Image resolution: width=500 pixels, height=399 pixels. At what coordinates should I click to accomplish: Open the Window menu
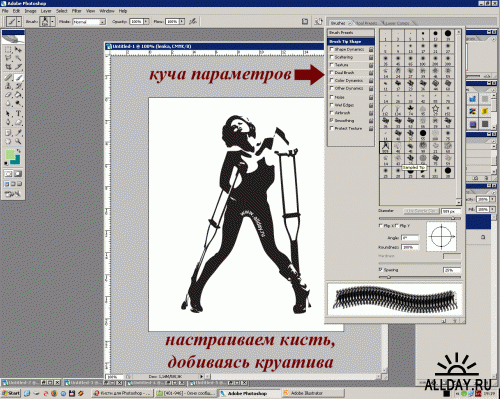click(107, 11)
